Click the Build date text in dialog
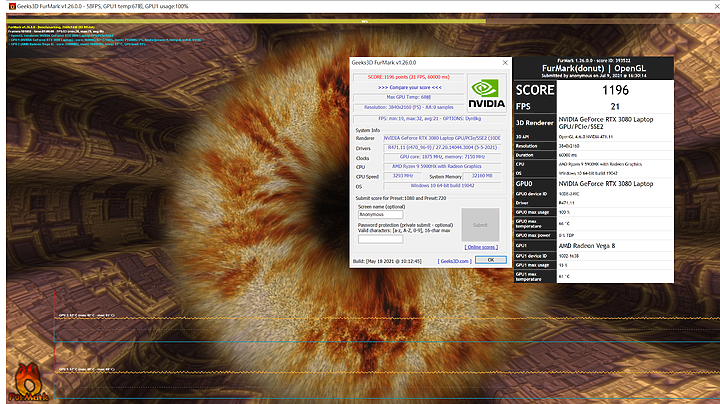The image size is (720, 404). coord(387,261)
